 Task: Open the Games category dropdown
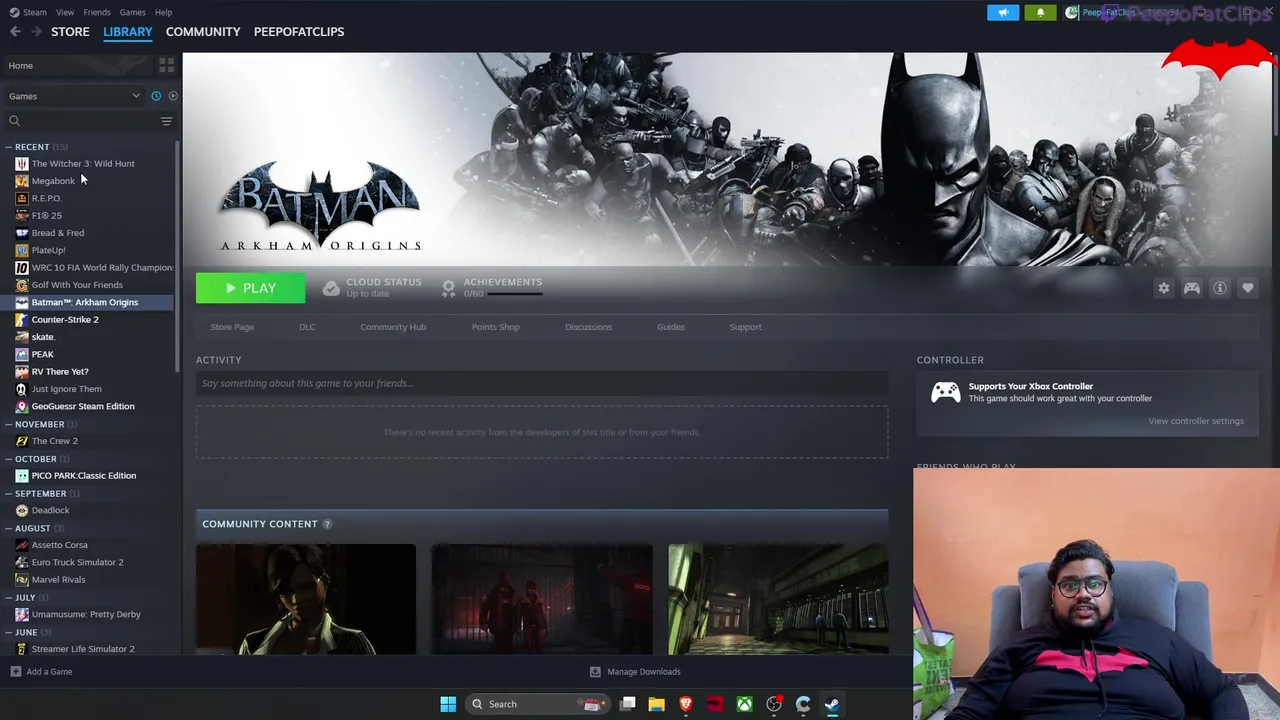click(x=75, y=96)
